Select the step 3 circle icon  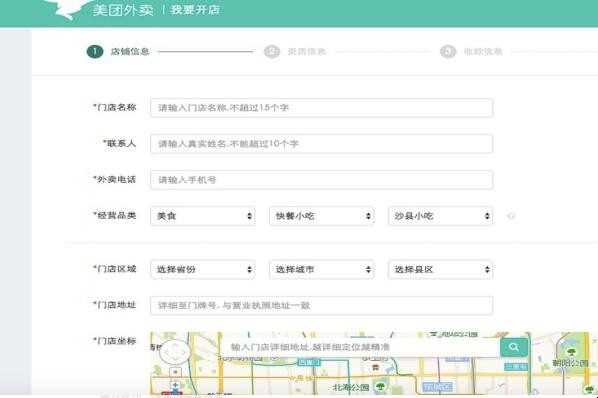coord(448,51)
